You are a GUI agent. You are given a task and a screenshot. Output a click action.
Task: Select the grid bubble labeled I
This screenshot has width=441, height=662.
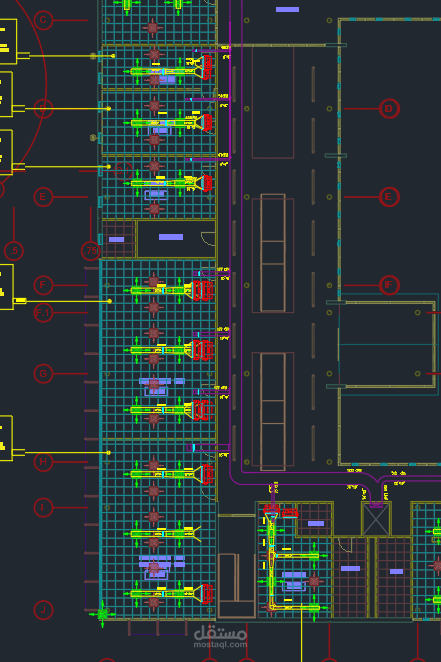pos(43,507)
